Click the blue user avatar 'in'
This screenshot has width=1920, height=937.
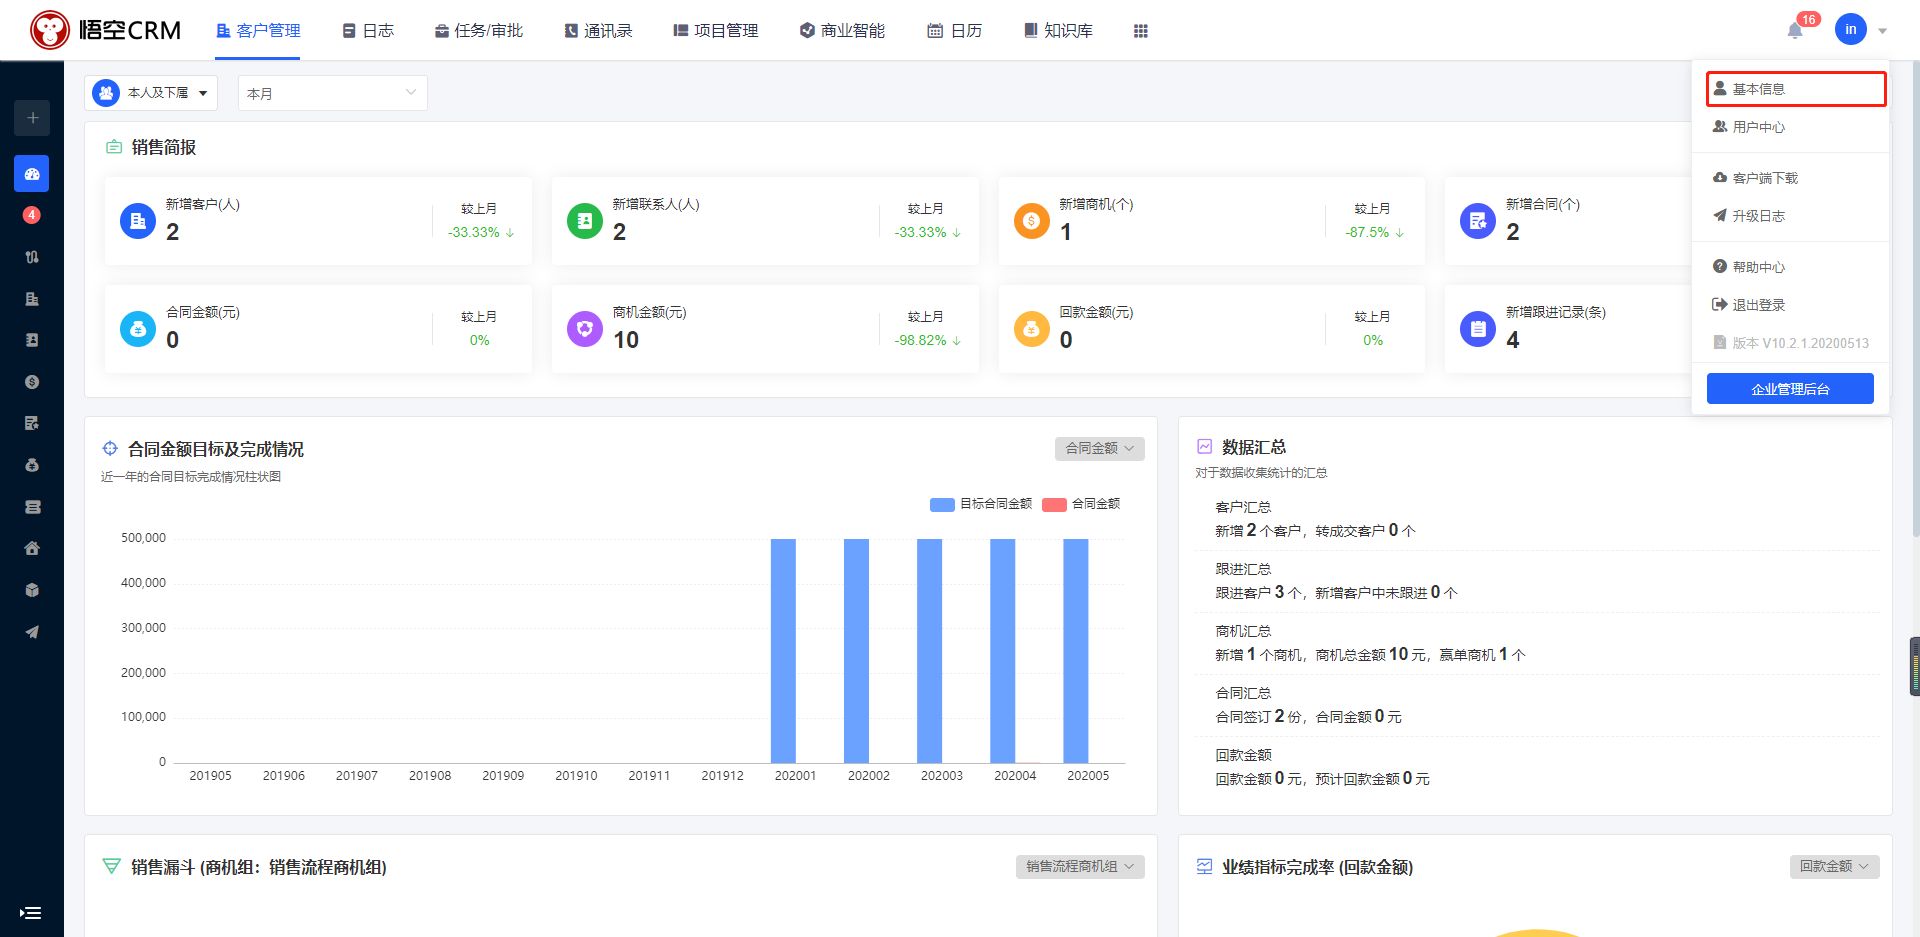coord(1851,30)
